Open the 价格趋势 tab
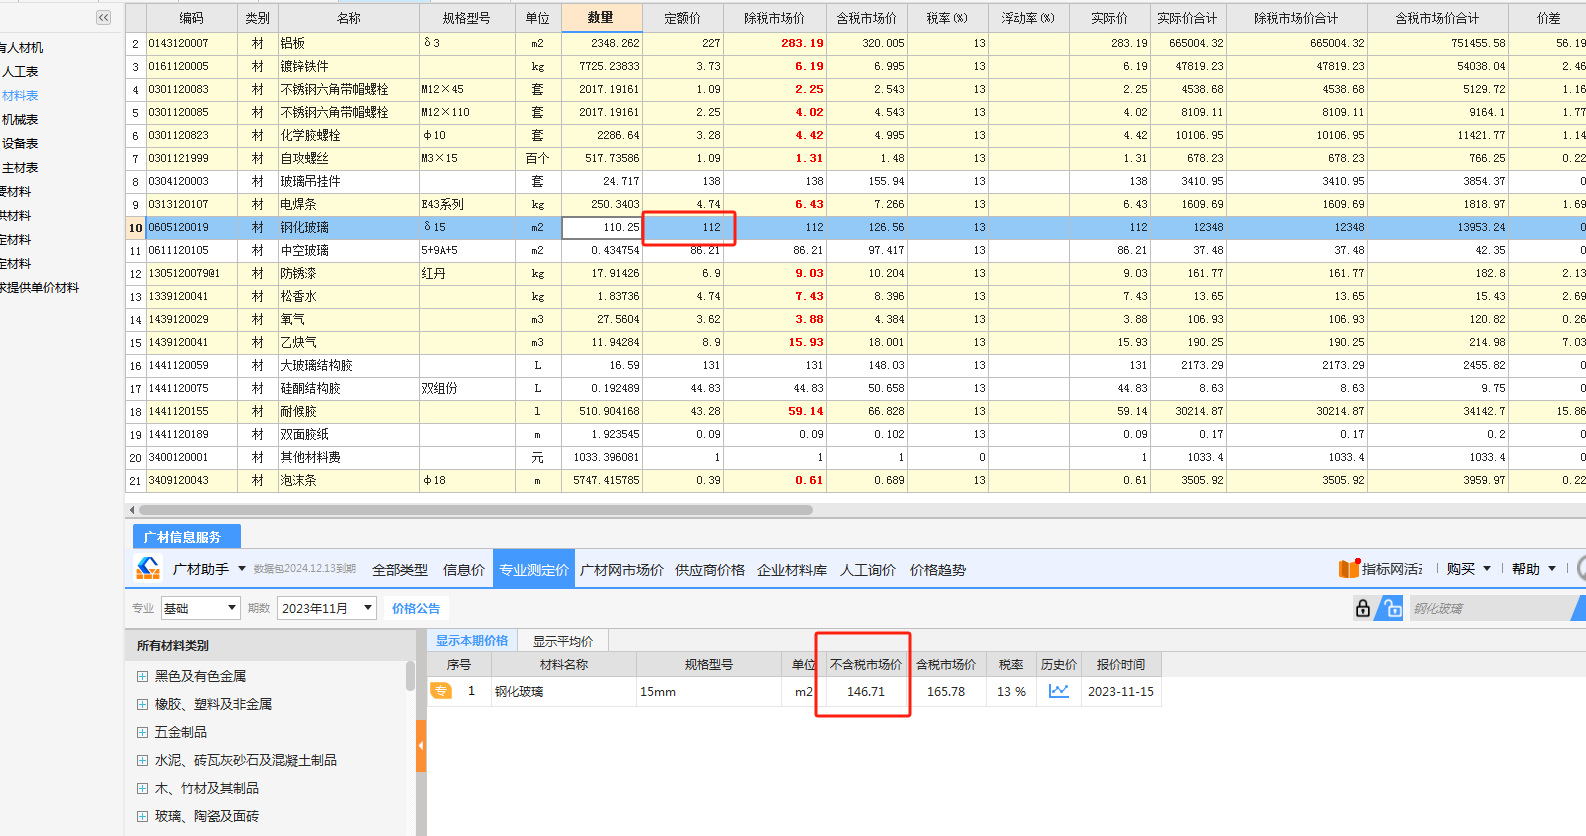This screenshot has height=836, width=1586. pos(938,570)
